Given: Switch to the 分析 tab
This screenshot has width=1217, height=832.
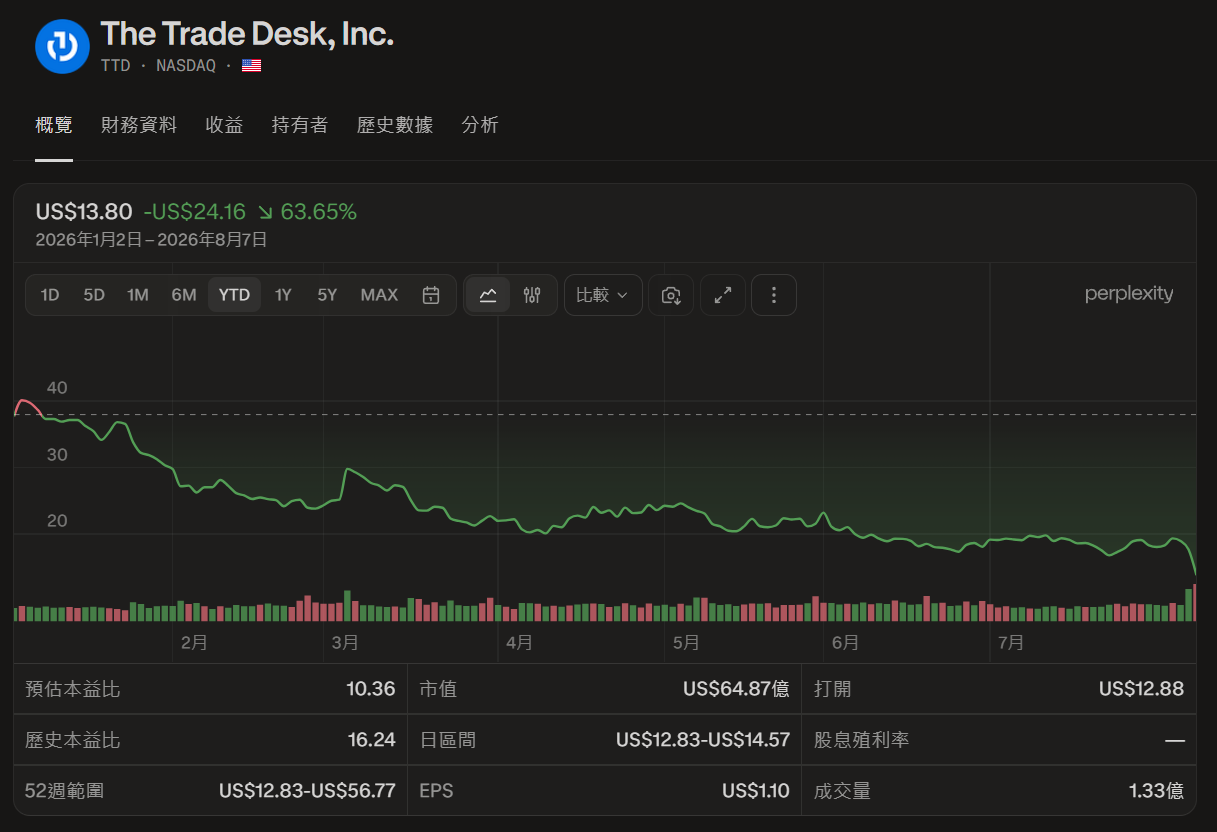Looking at the screenshot, I should pos(480,125).
